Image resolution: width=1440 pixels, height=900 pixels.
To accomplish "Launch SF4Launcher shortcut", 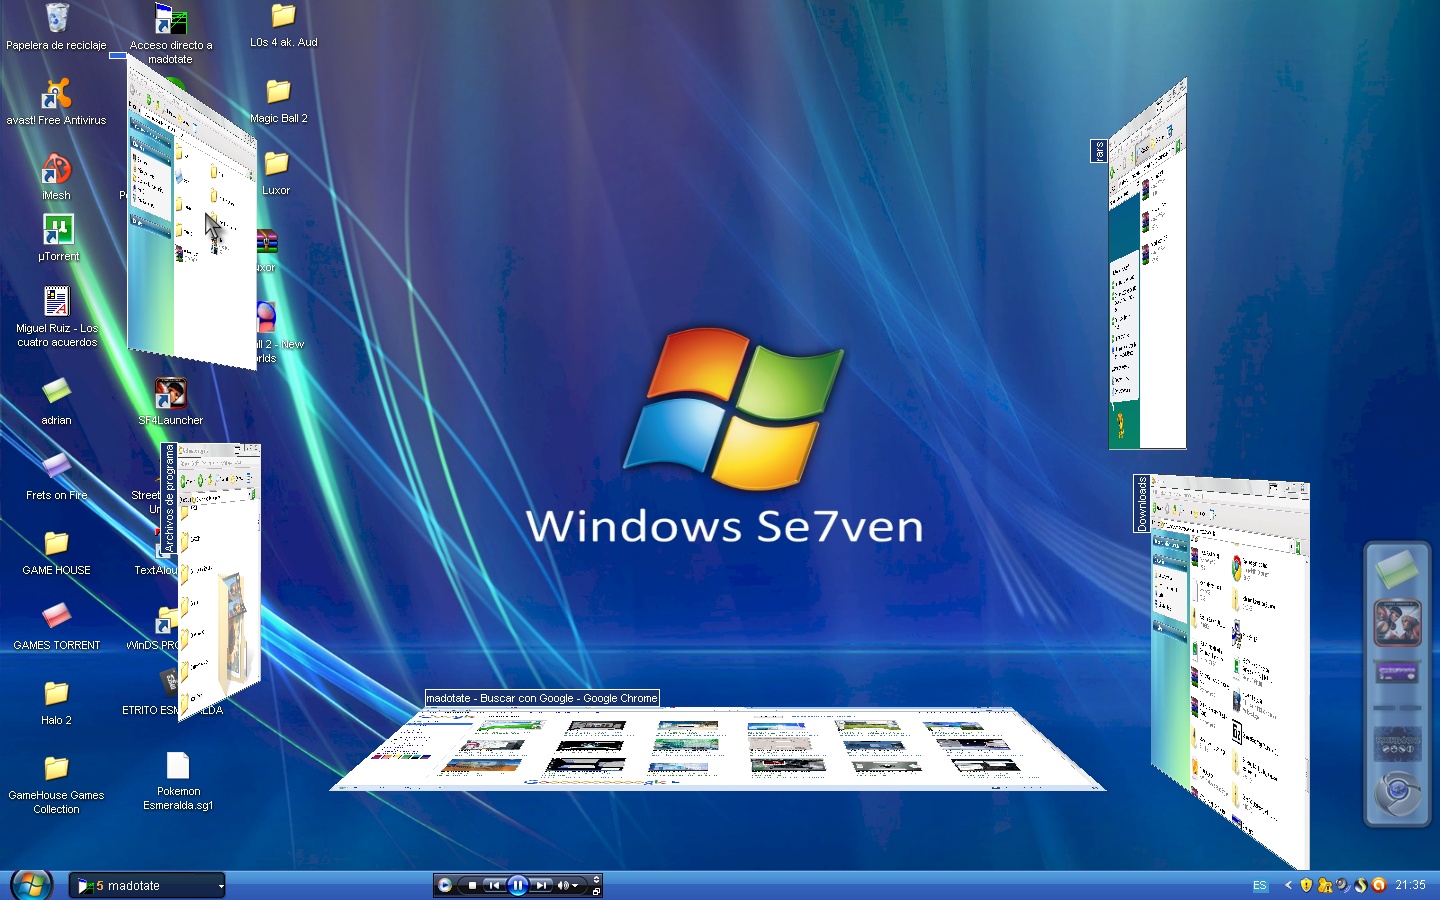I will tap(171, 402).
